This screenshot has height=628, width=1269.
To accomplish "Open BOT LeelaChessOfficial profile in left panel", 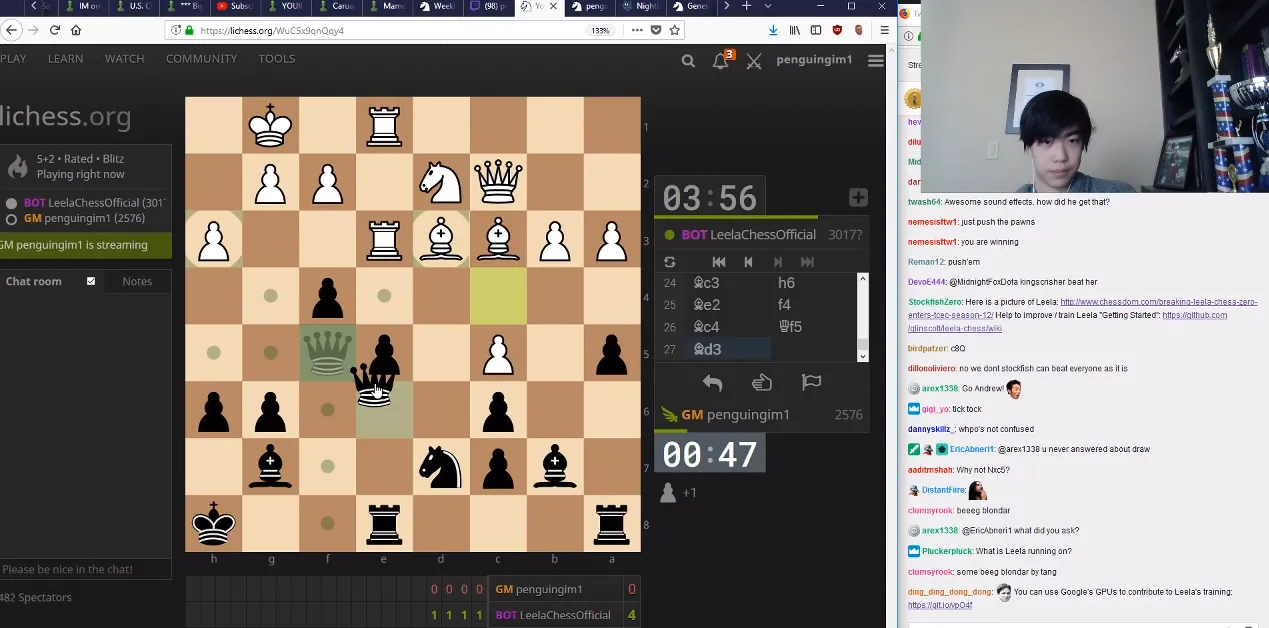I will point(95,203).
